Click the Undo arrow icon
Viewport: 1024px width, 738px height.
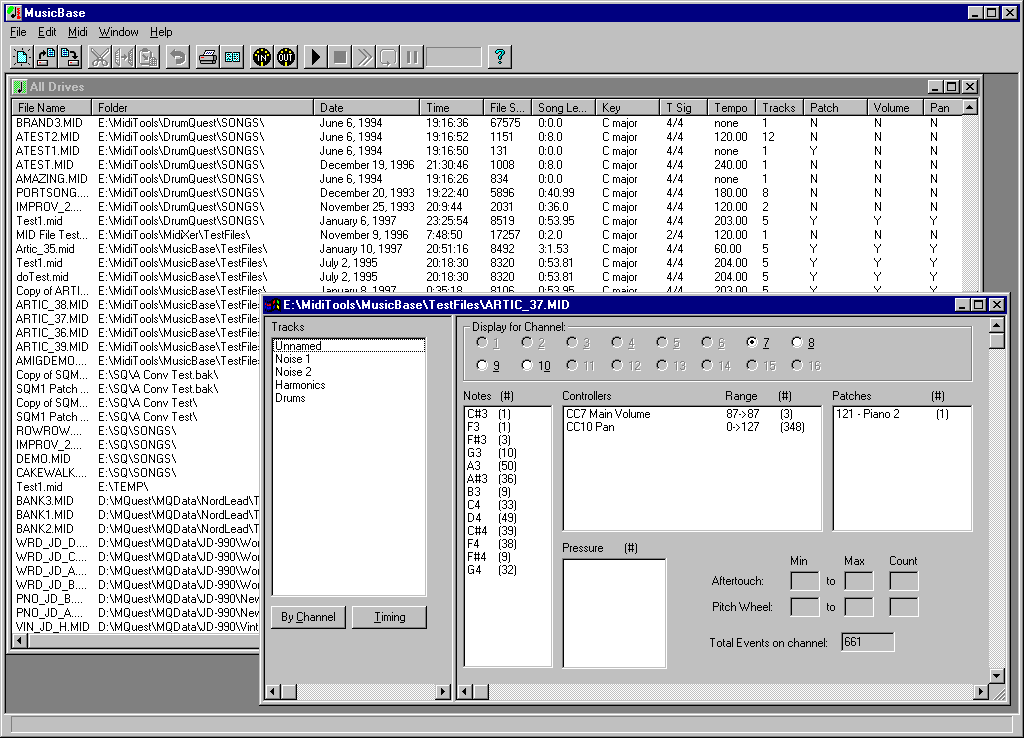click(x=178, y=57)
